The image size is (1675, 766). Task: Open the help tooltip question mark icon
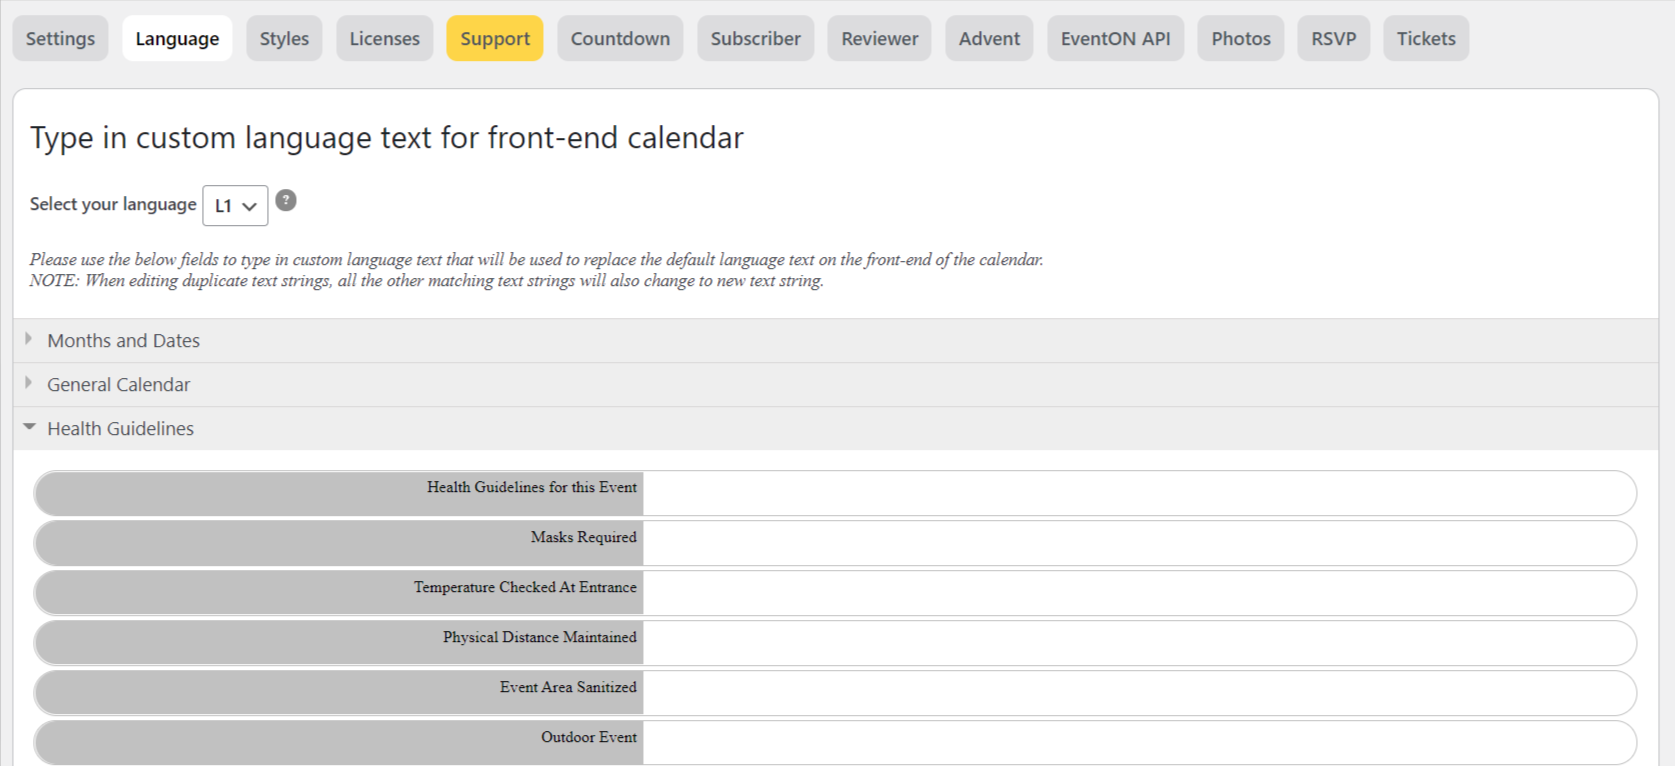point(286,201)
